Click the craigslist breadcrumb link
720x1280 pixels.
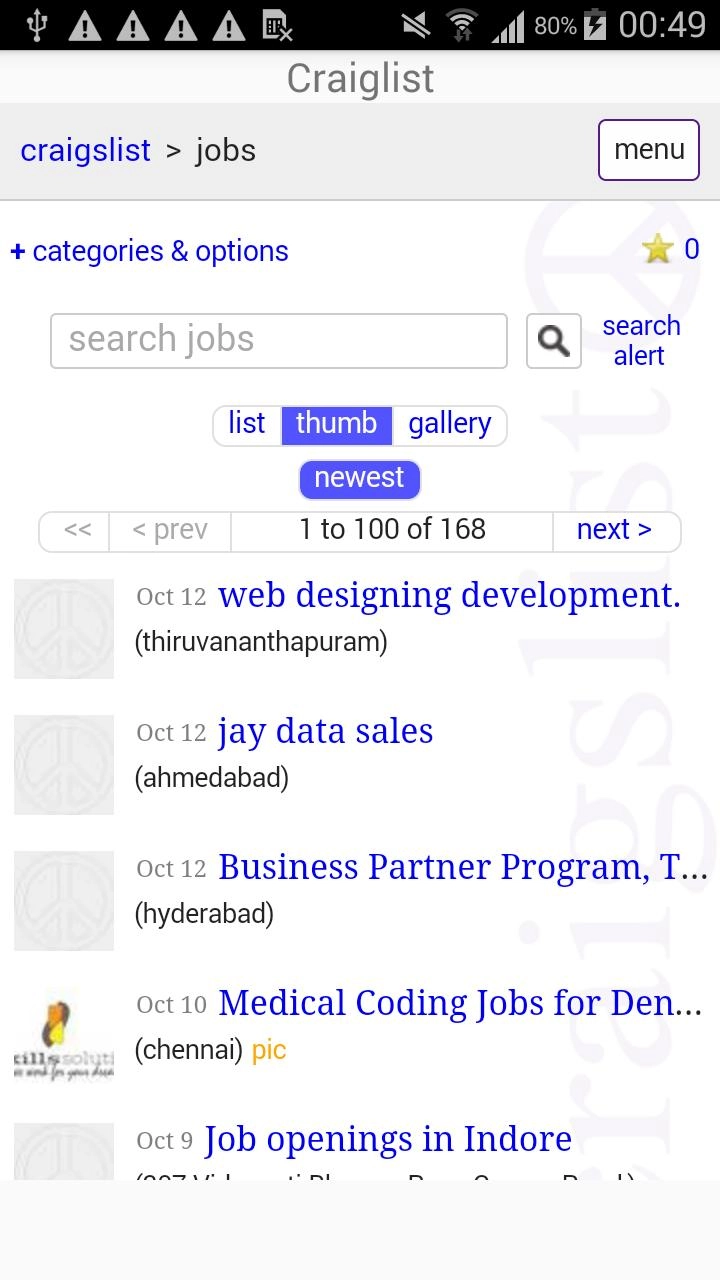point(86,151)
